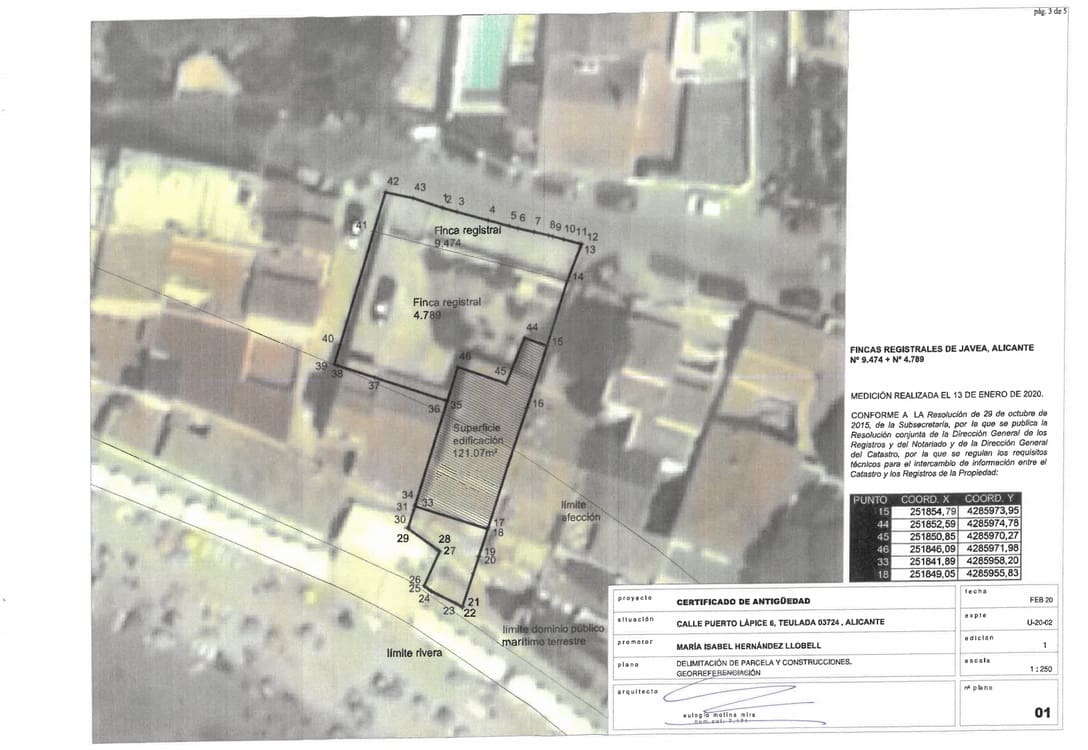
Task: Click the "límite rivera" label
Action: [x=415, y=653]
